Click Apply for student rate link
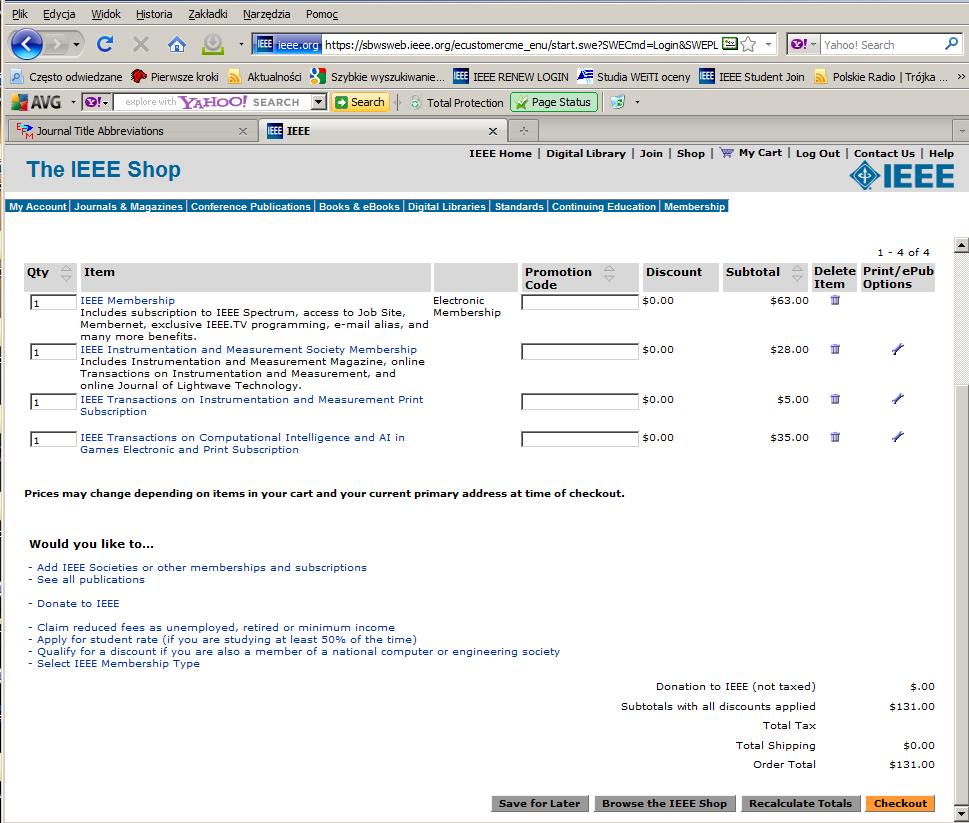The width and height of the screenshot is (969, 823). [x=227, y=639]
